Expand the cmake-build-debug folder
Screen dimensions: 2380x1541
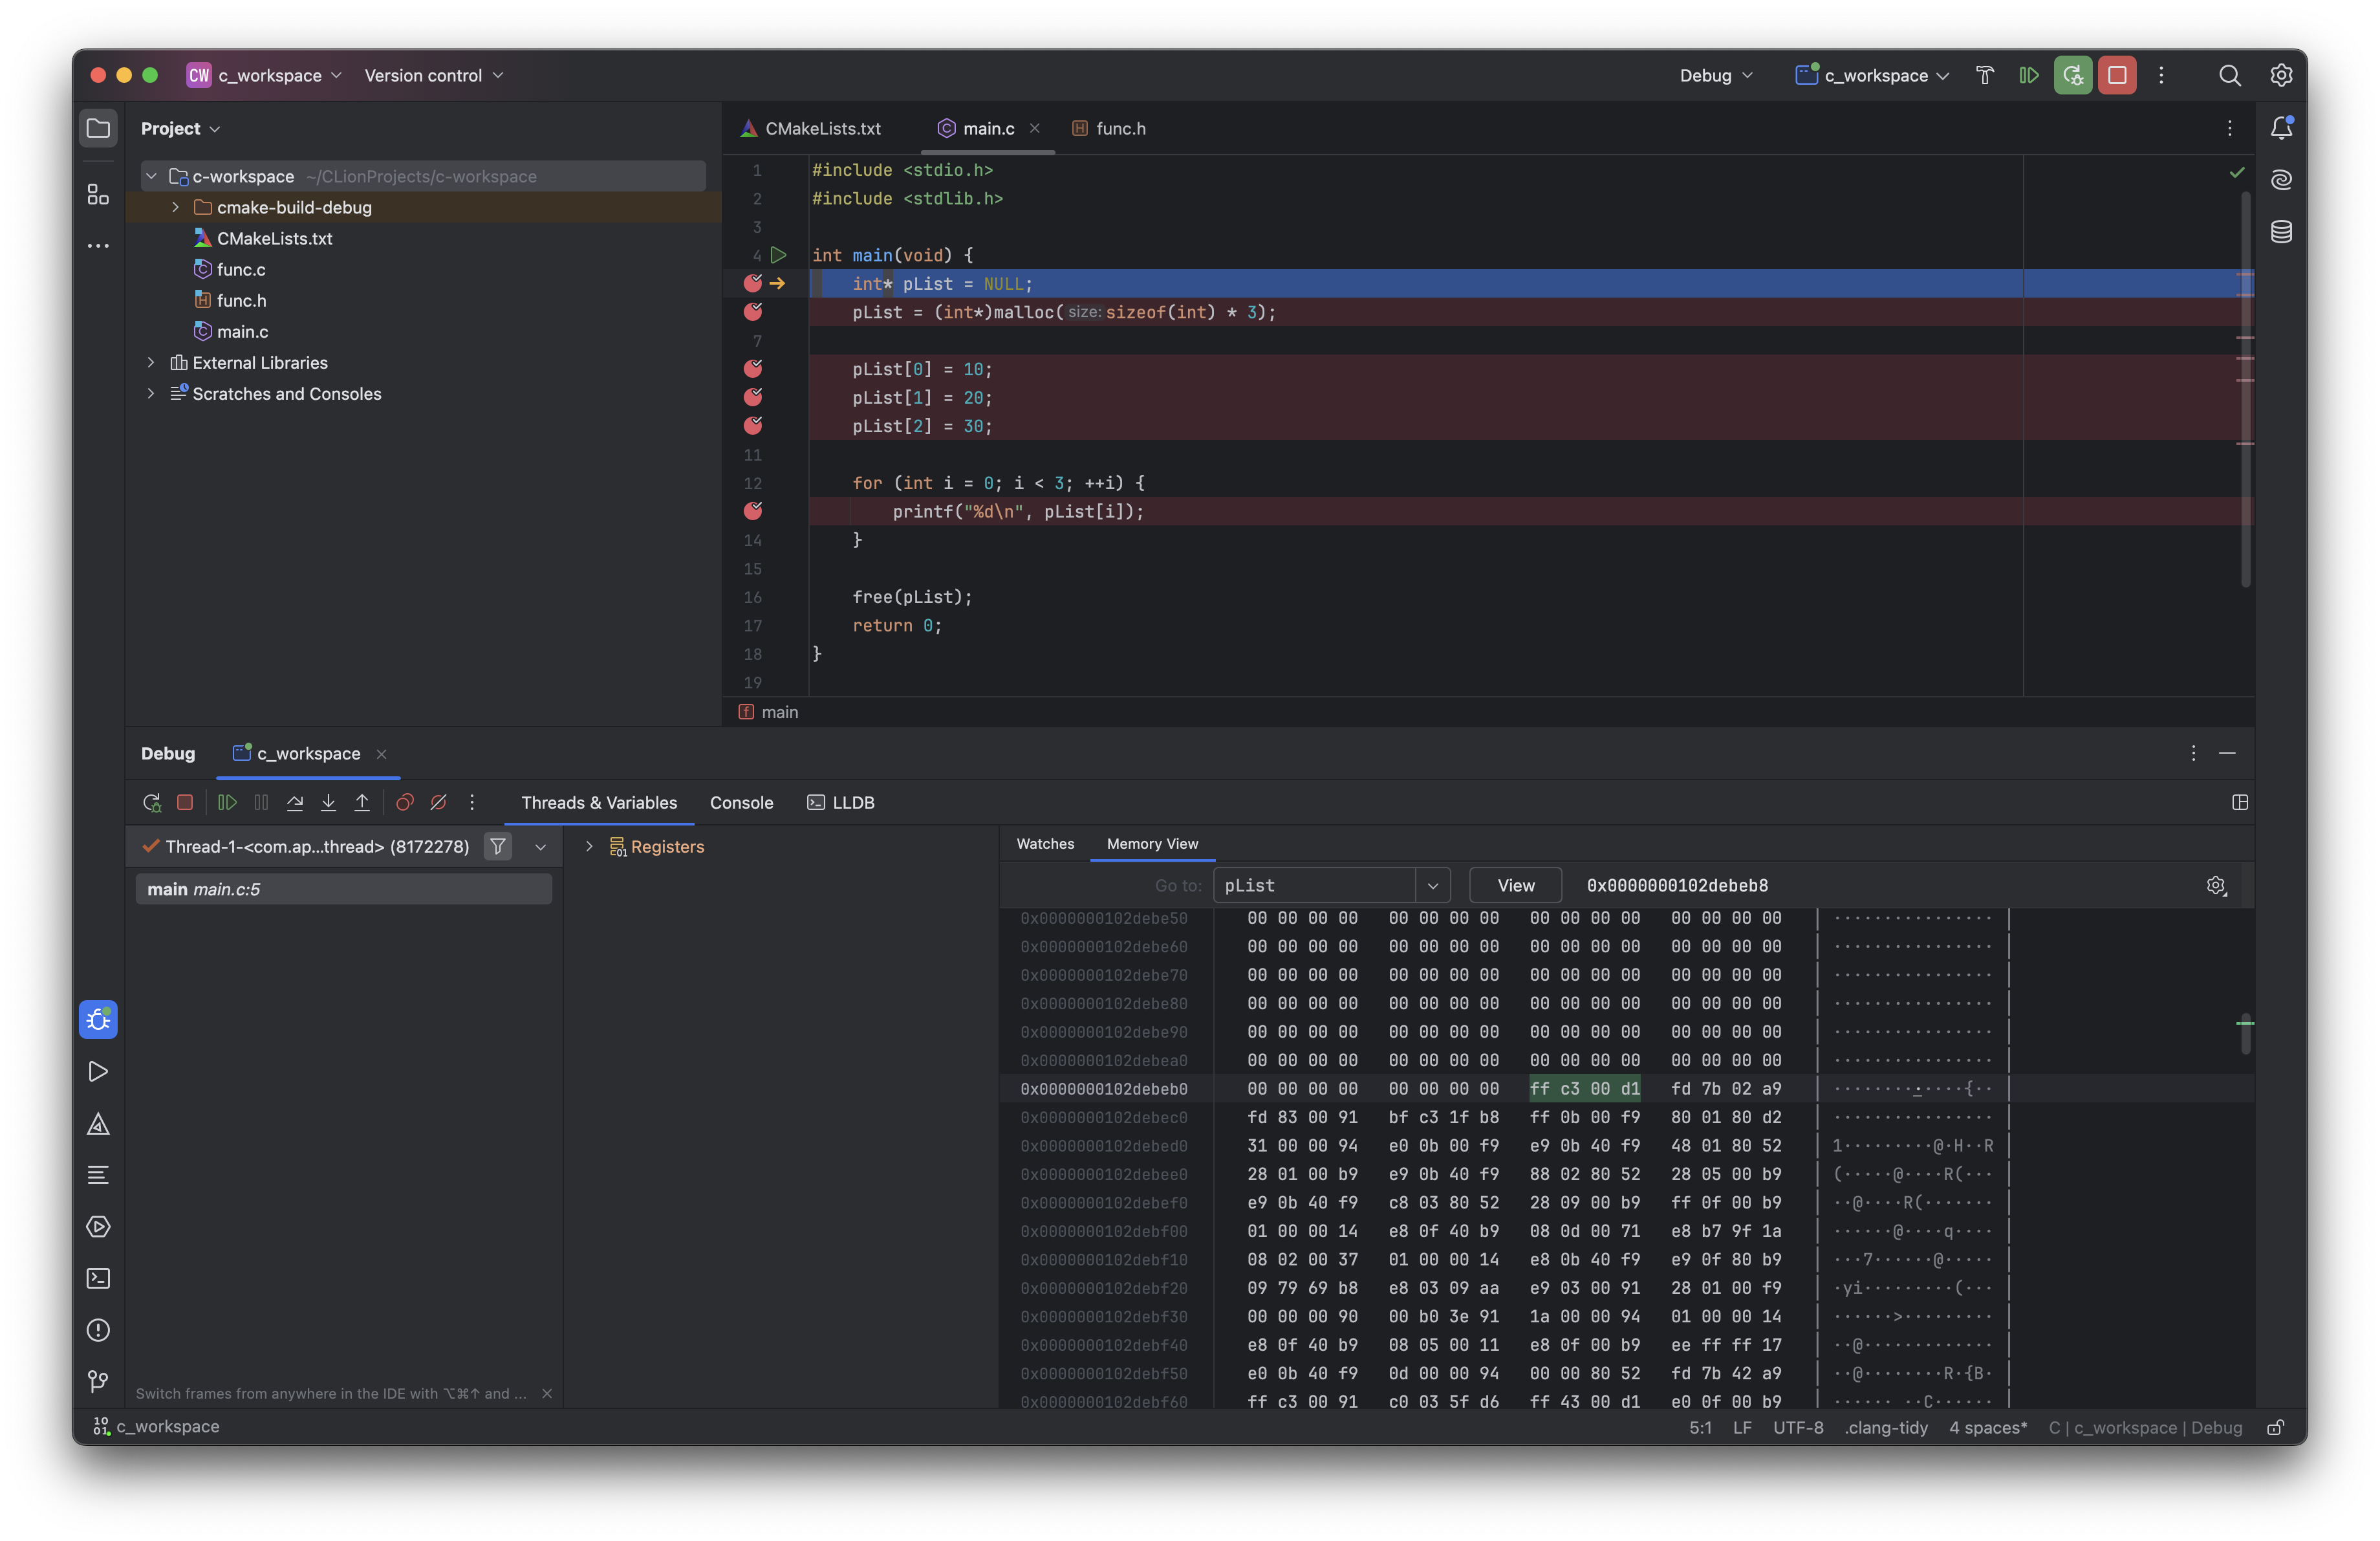tap(173, 206)
